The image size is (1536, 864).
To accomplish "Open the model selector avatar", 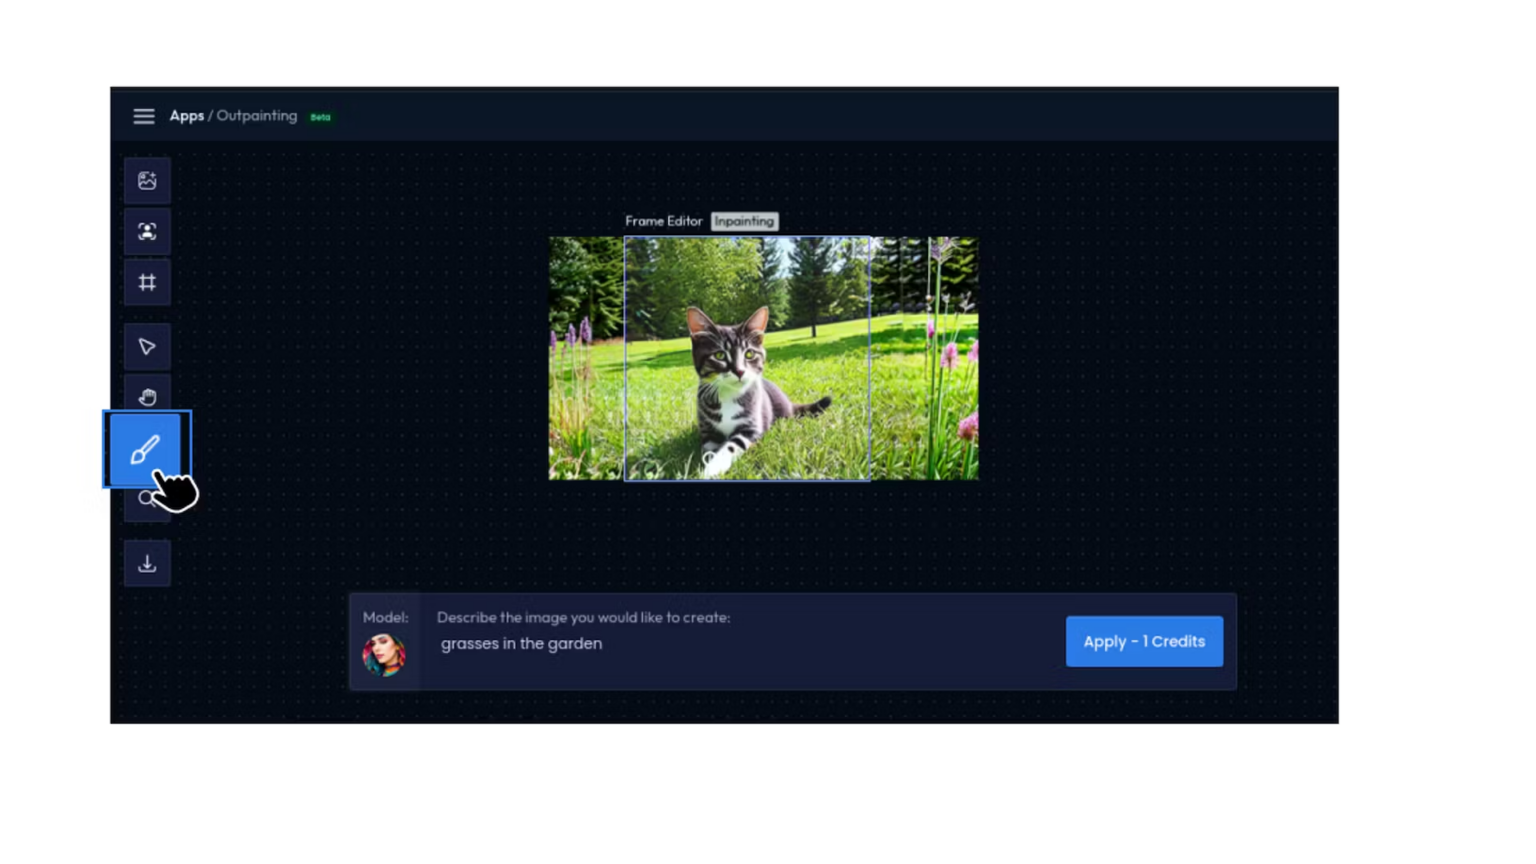I will tap(384, 655).
